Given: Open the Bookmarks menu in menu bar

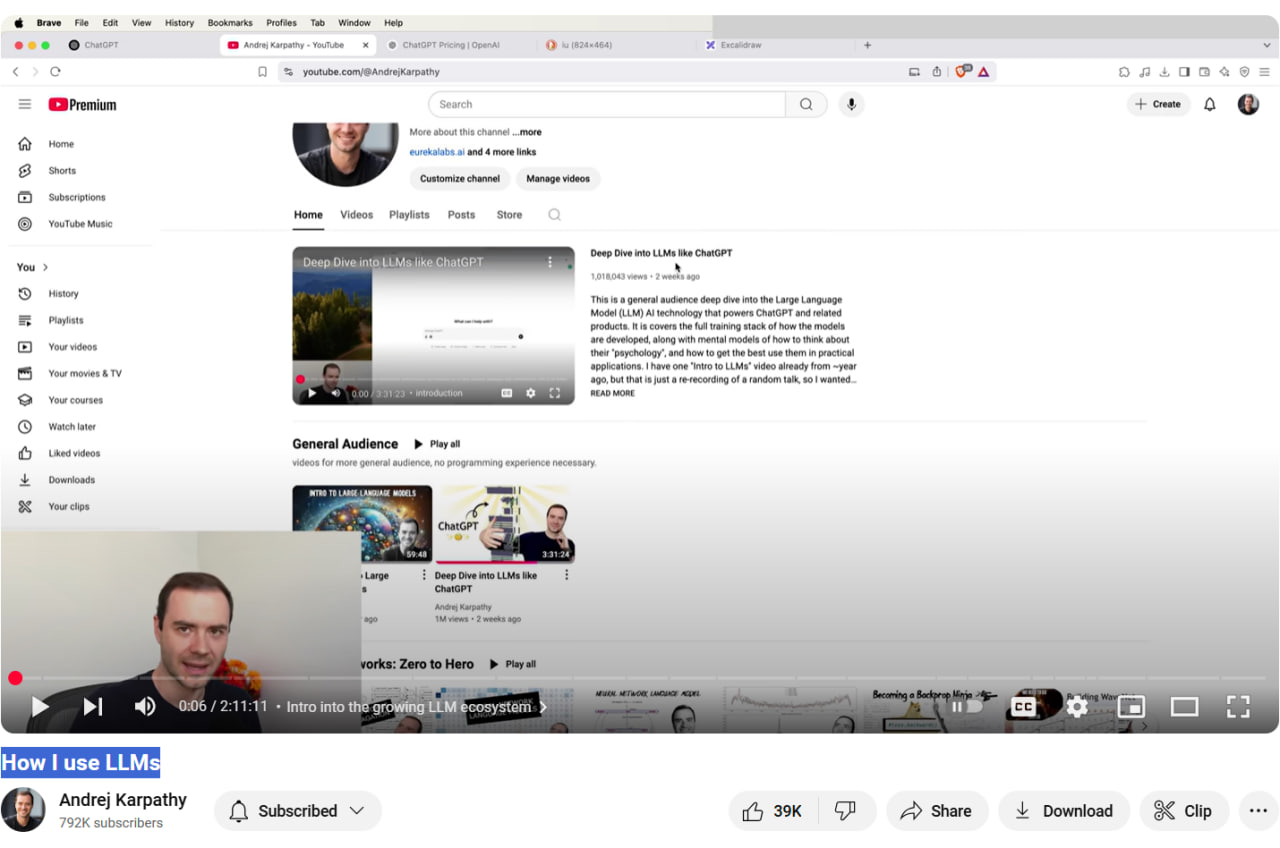Looking at the screenshot, I should tap(230, 22).
